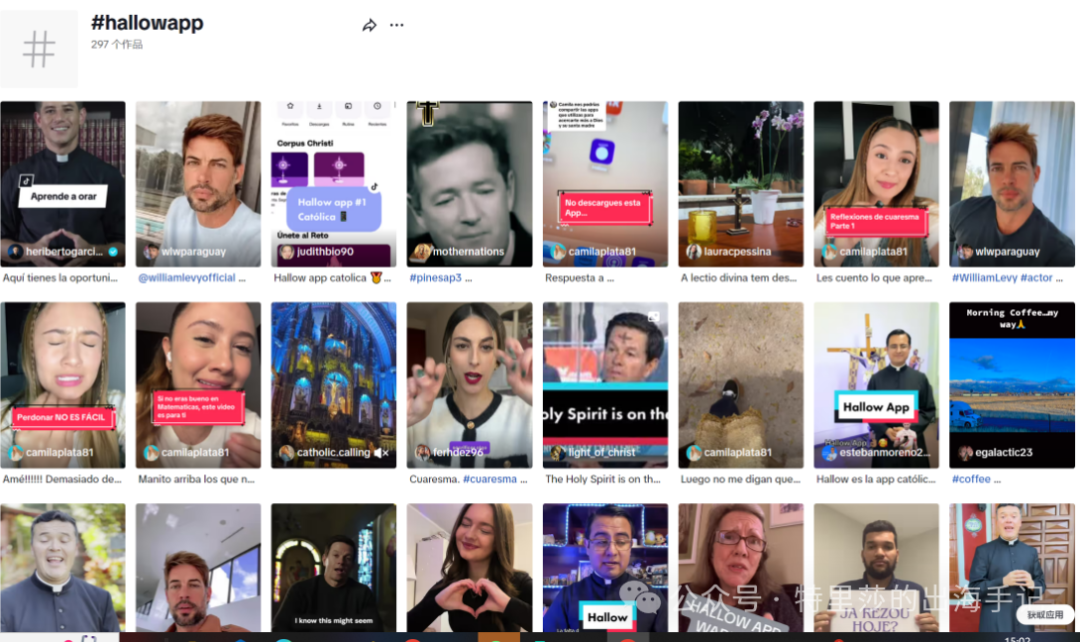Click the light_of_christ profile avatar
The width and height of the screenshot is (1080, 642).
(558, 453)
